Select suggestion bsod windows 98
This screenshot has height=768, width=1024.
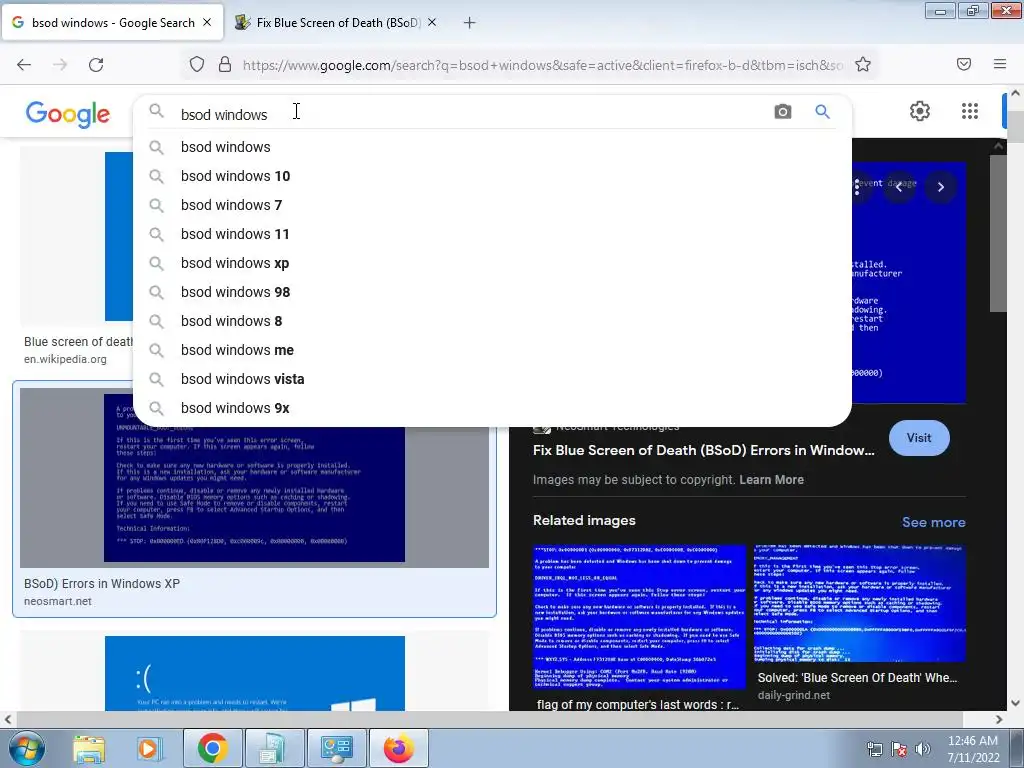[492, 292]
